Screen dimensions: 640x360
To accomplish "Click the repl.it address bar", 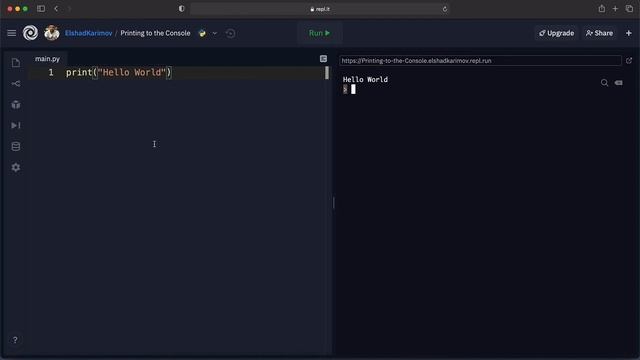I will point(320,9).
